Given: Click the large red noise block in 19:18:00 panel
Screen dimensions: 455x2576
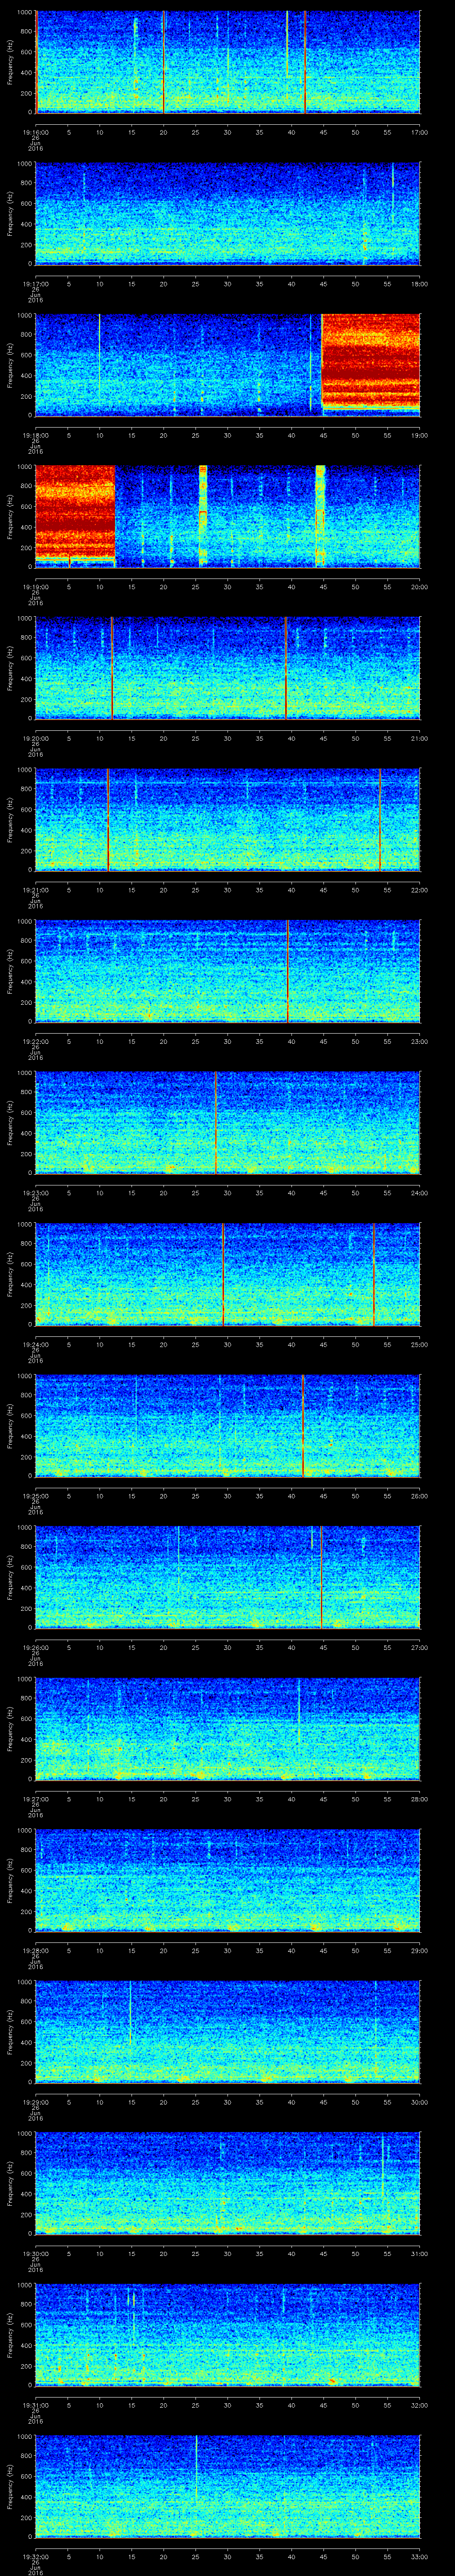Looking at the screenshot, I should pyautogui.click(x=370, y=363).
